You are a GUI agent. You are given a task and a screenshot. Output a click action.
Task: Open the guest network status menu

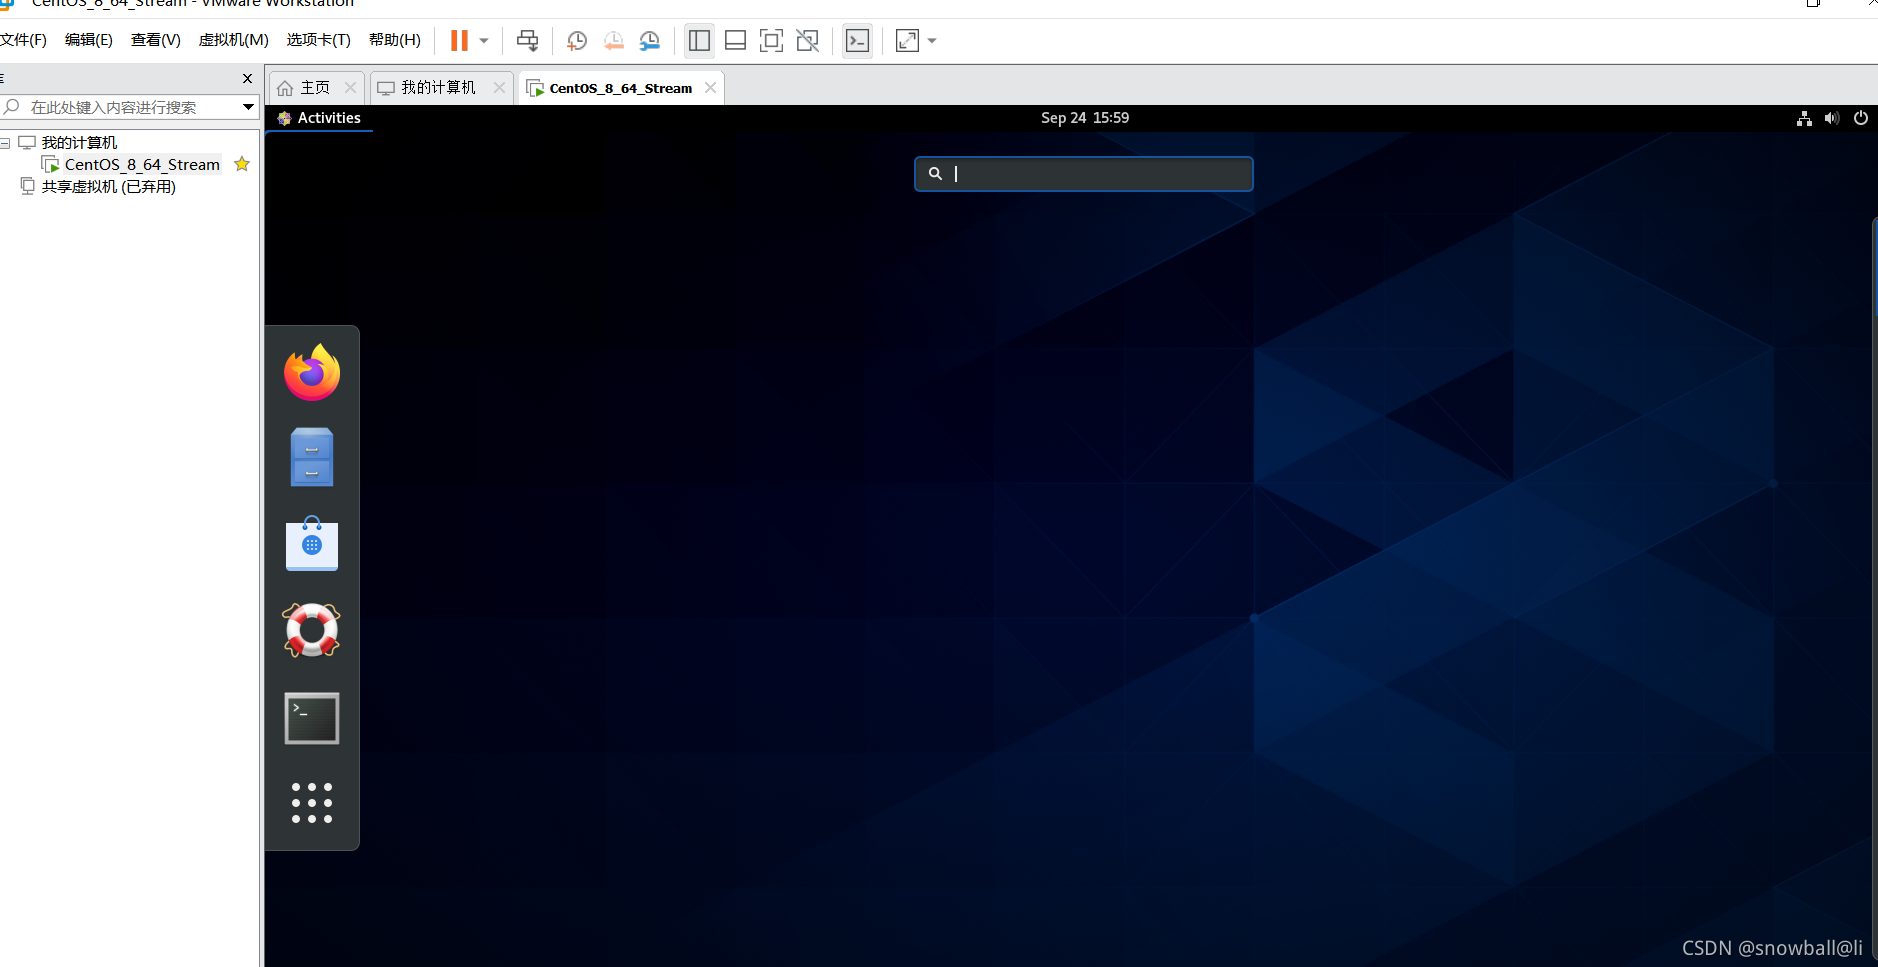click(1802, 117)
